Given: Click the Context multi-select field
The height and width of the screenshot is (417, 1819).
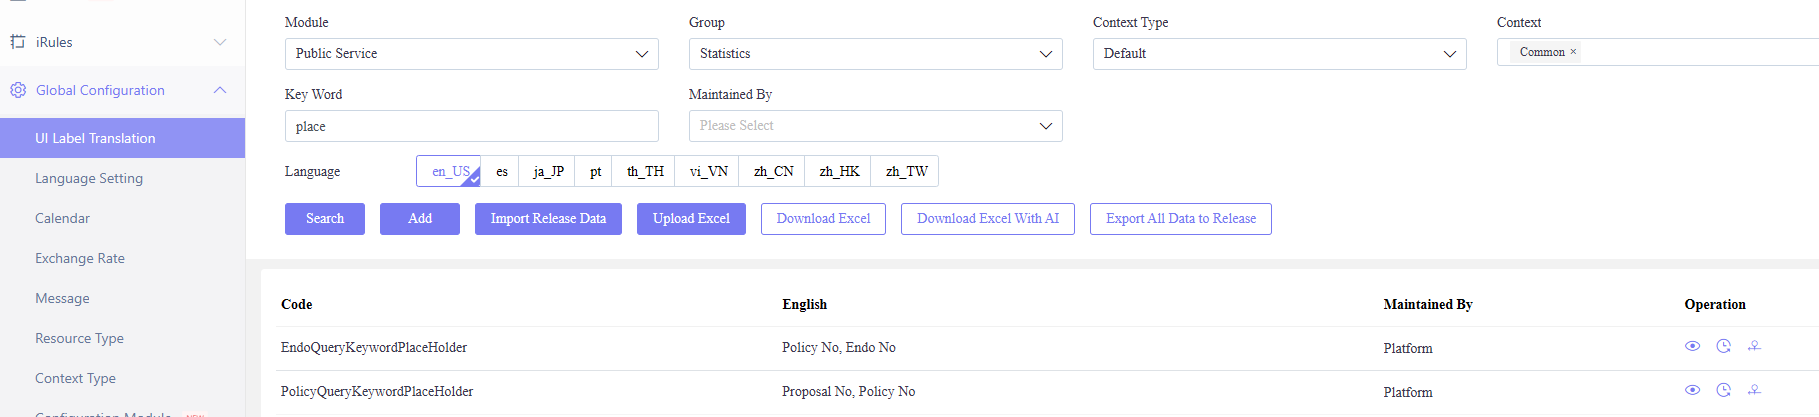Looking at the screenshot, I should pyautogui.click(x=1658, y=52).
